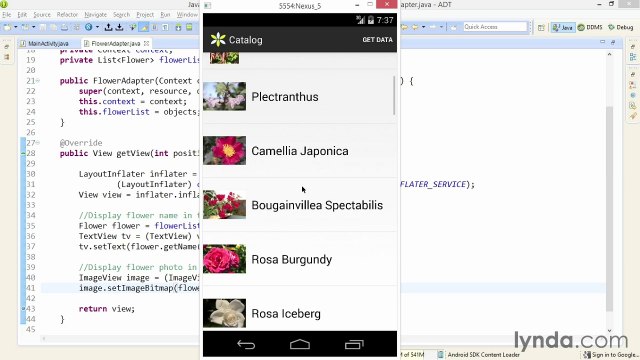Click the restore icon in left sidebar
This screenshot has height=360, width=640.
point(7,47)
